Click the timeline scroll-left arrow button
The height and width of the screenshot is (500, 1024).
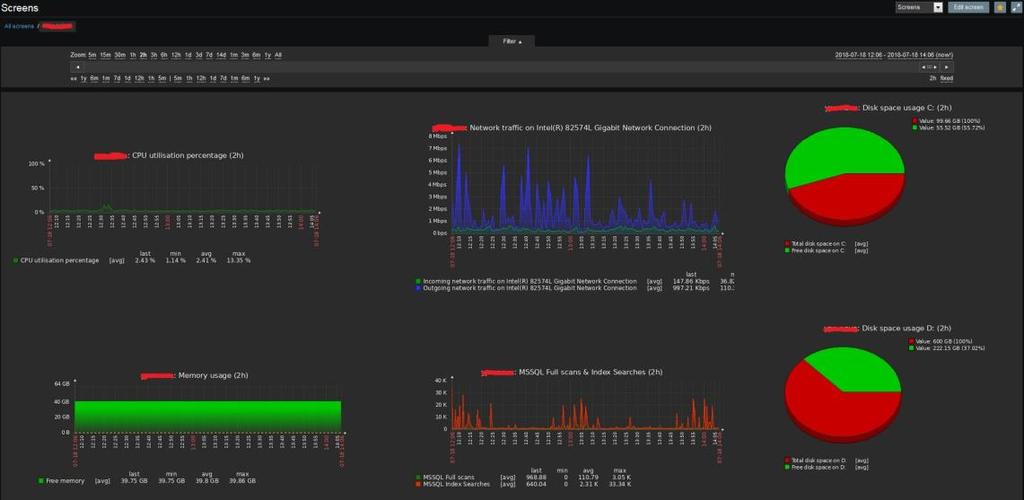[x=76, y=67]
